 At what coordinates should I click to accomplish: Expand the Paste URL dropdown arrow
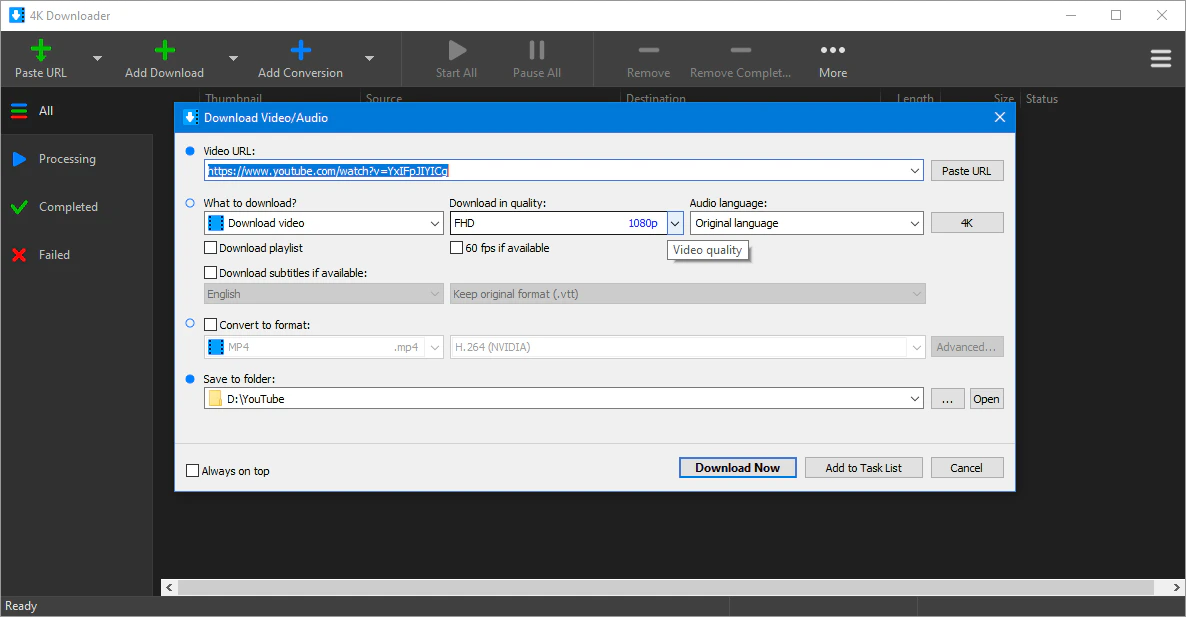click(97, 59)
